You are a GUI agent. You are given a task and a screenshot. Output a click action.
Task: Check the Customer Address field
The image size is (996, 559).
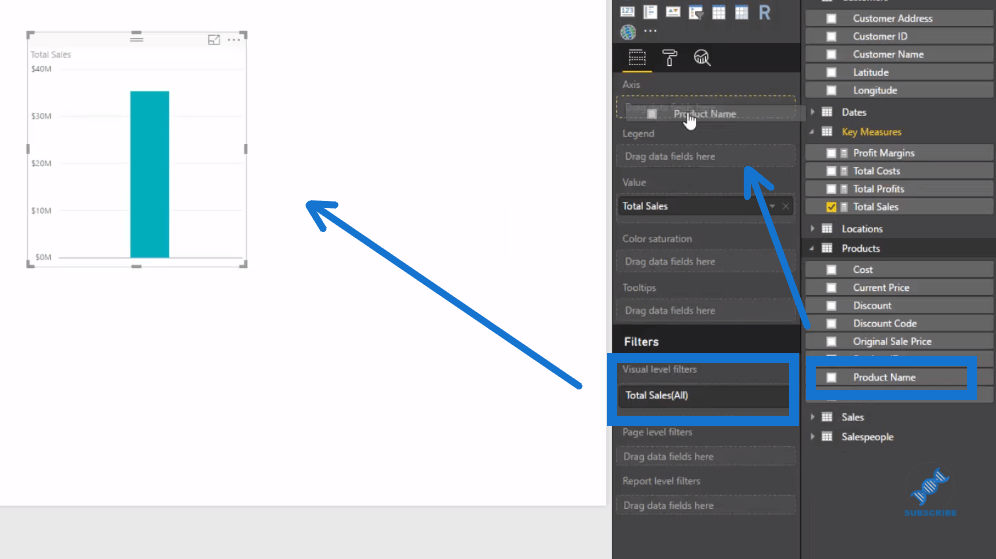point(831,18)
